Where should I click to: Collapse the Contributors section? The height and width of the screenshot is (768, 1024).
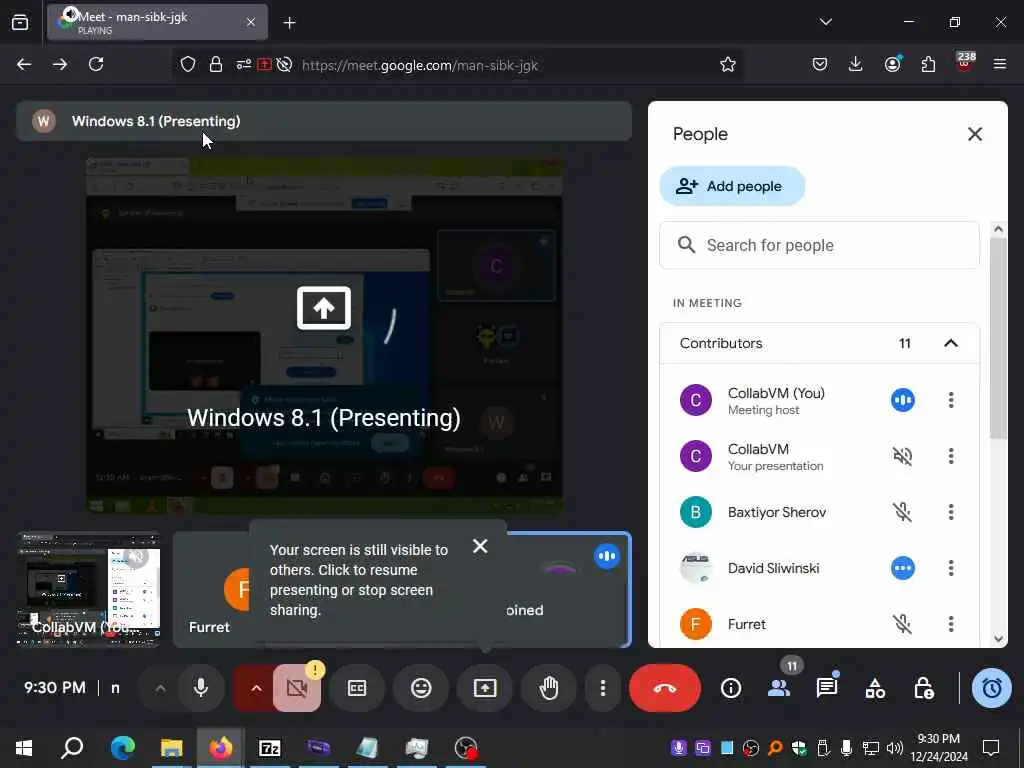point(951,343)
